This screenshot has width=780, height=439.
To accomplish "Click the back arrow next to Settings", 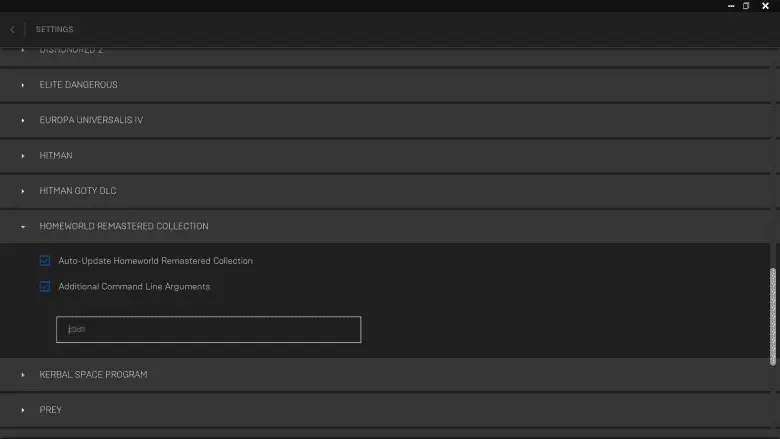I will (x=12, y=29).
